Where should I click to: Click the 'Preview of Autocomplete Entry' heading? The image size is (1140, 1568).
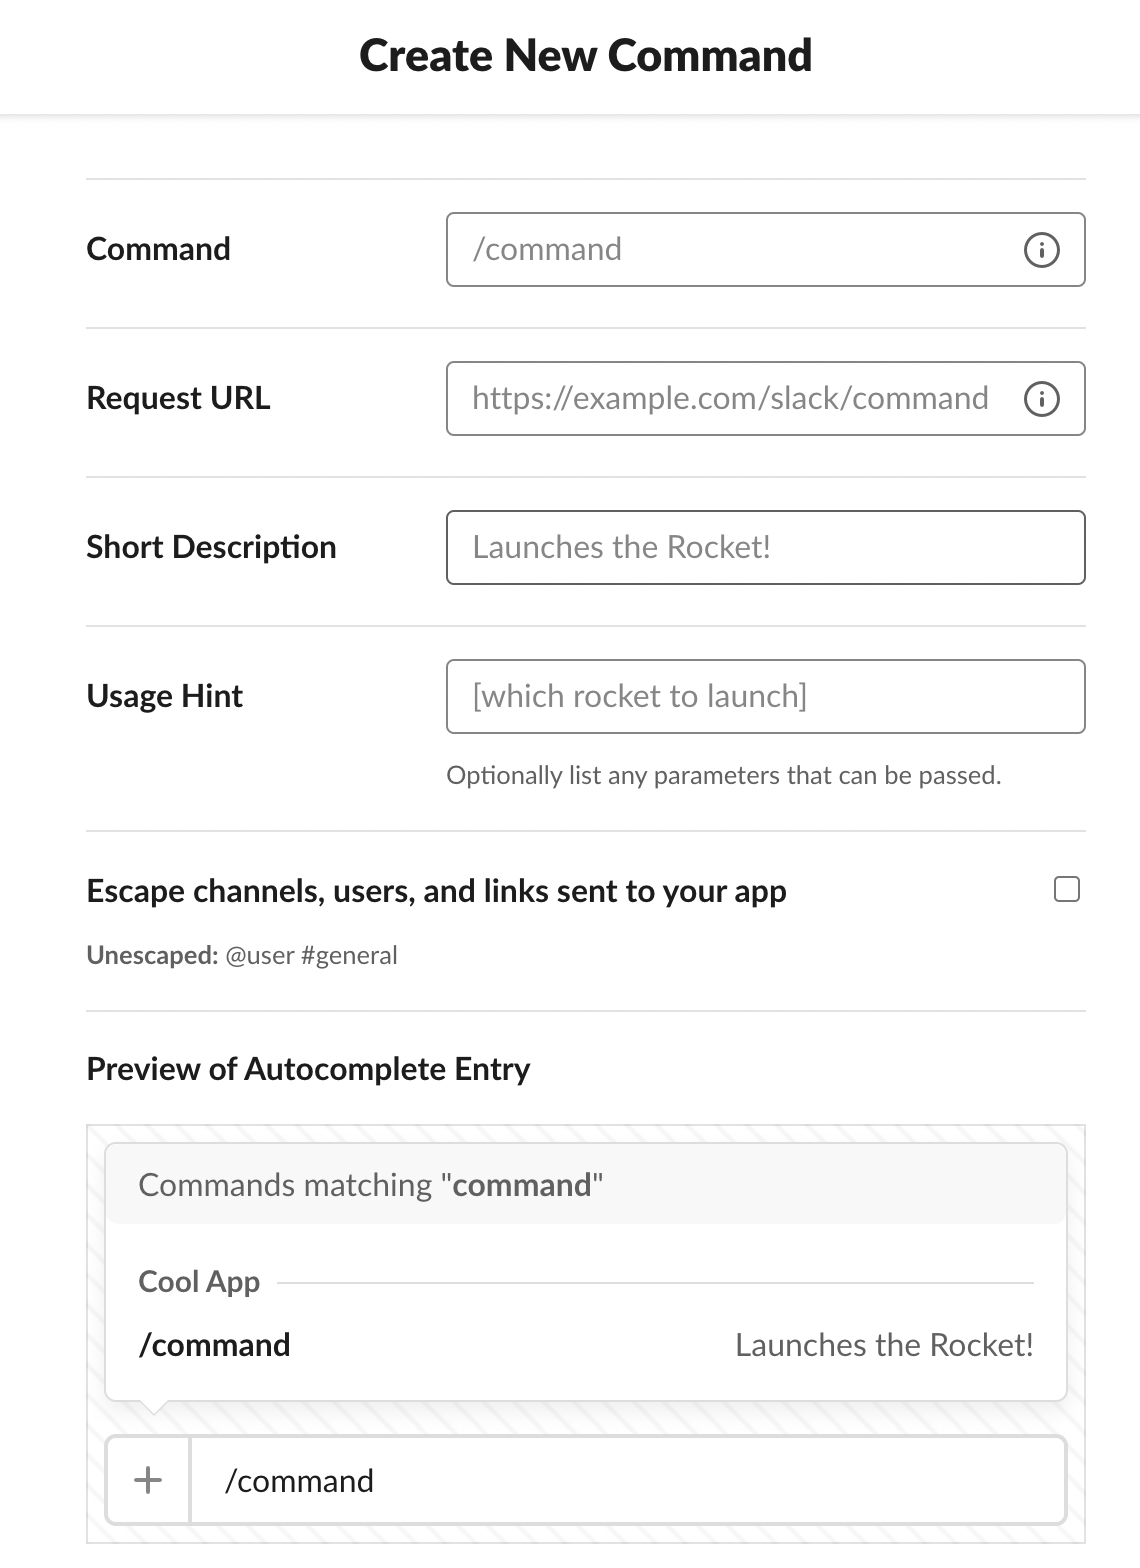(x=308, y=1068)
